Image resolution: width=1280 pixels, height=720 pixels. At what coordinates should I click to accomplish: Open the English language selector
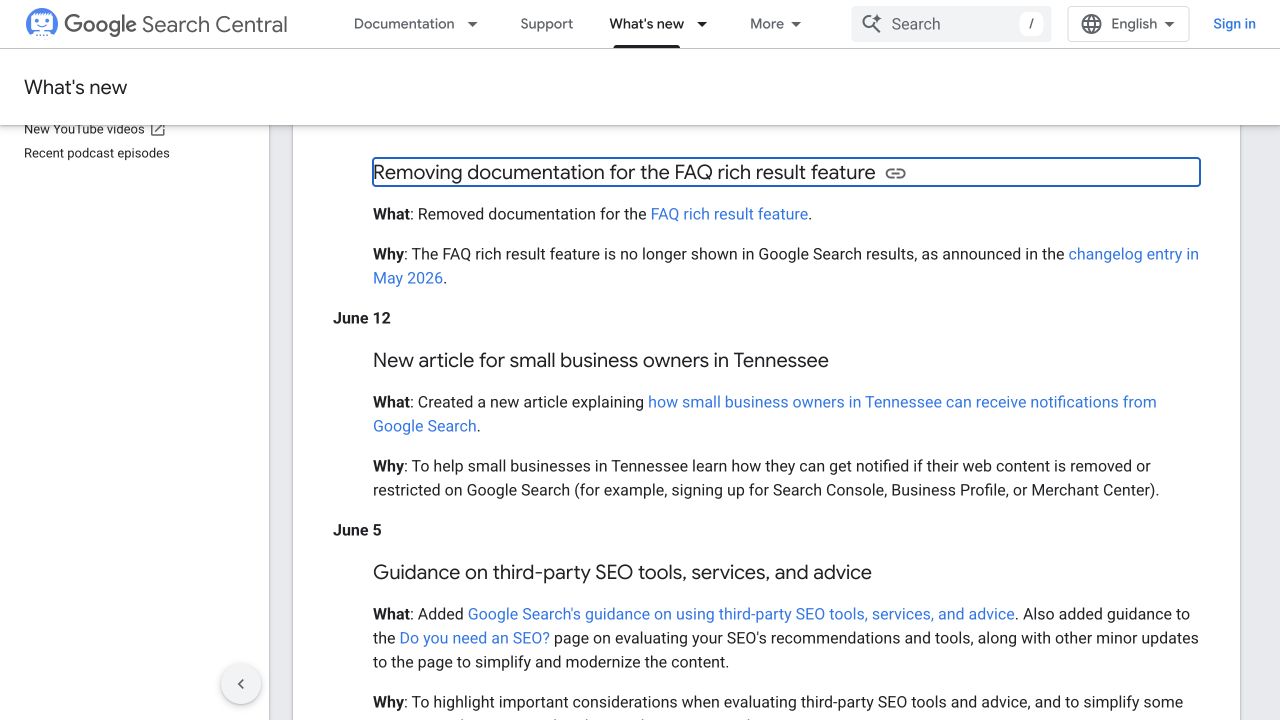point(1128,24)
